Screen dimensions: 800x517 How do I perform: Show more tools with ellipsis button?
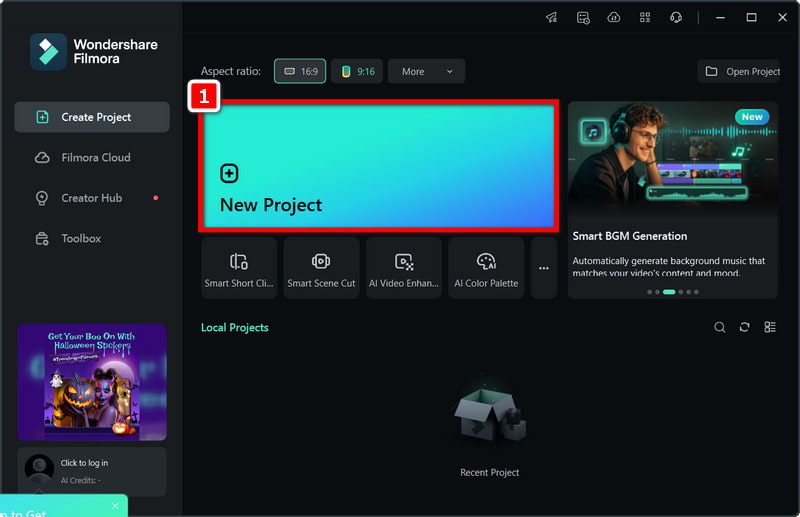pyautogui.click(x=544, y=268)
